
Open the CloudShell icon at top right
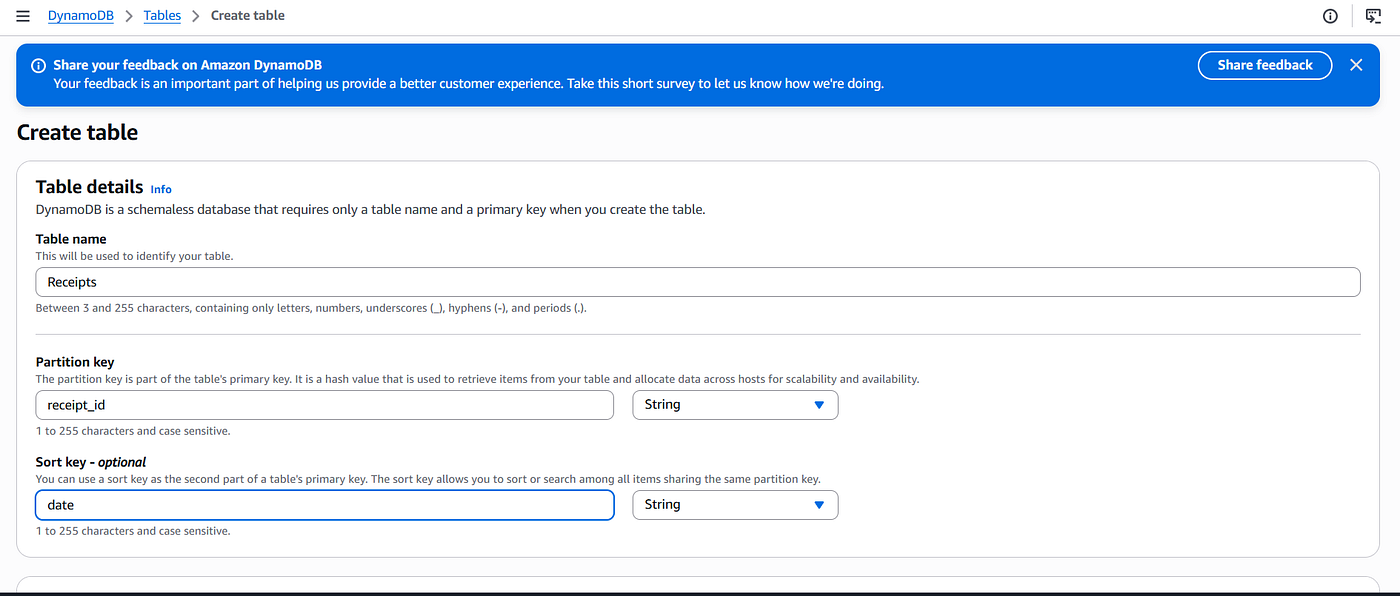point(1373,16)
